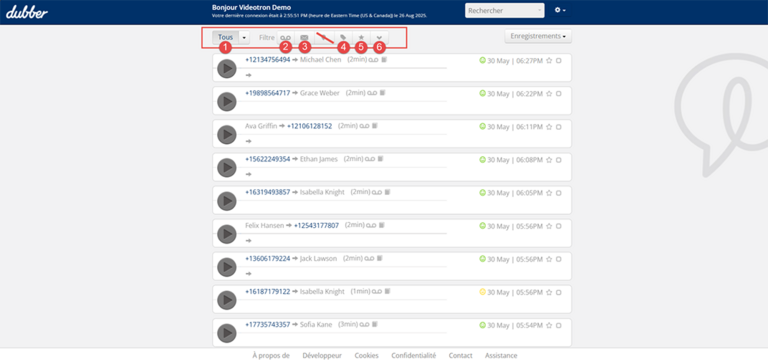
Task: Open the Enregistrements dropdown
Action: 538,36
